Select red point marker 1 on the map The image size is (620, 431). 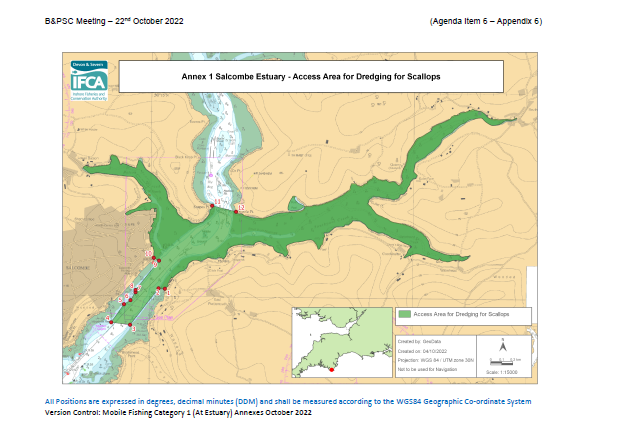[165, 289]
